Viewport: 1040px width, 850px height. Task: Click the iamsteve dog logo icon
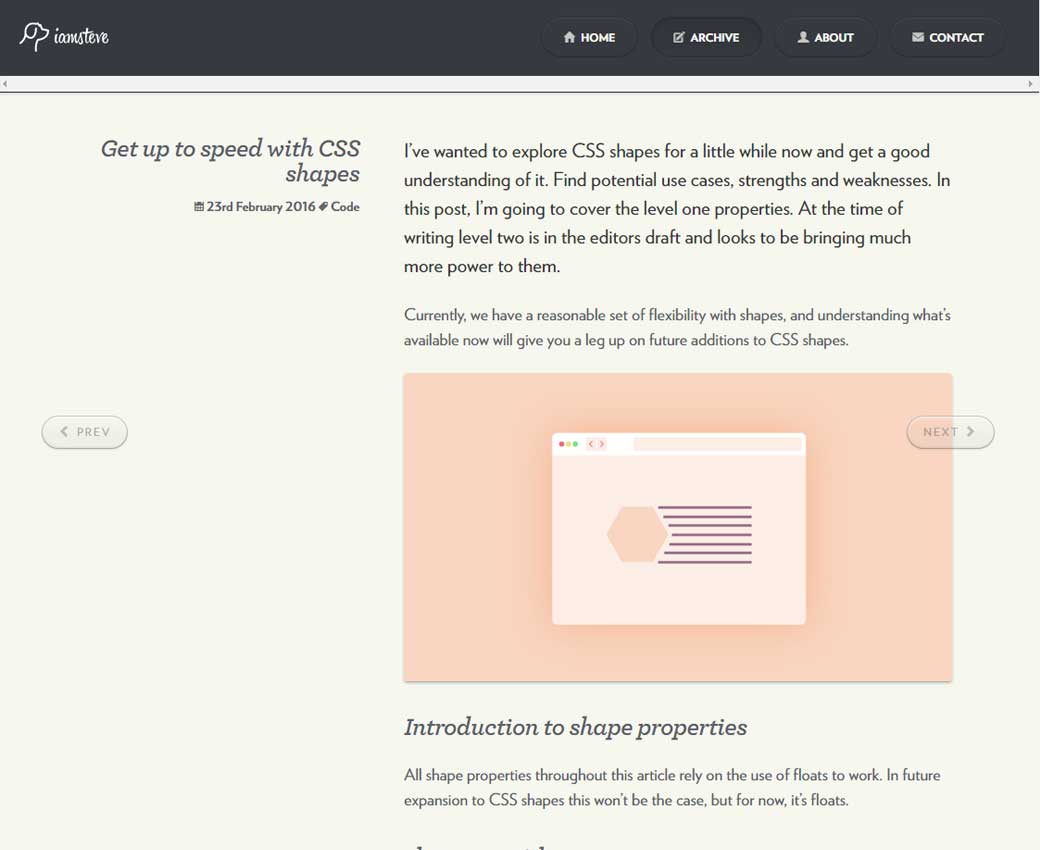33,36
